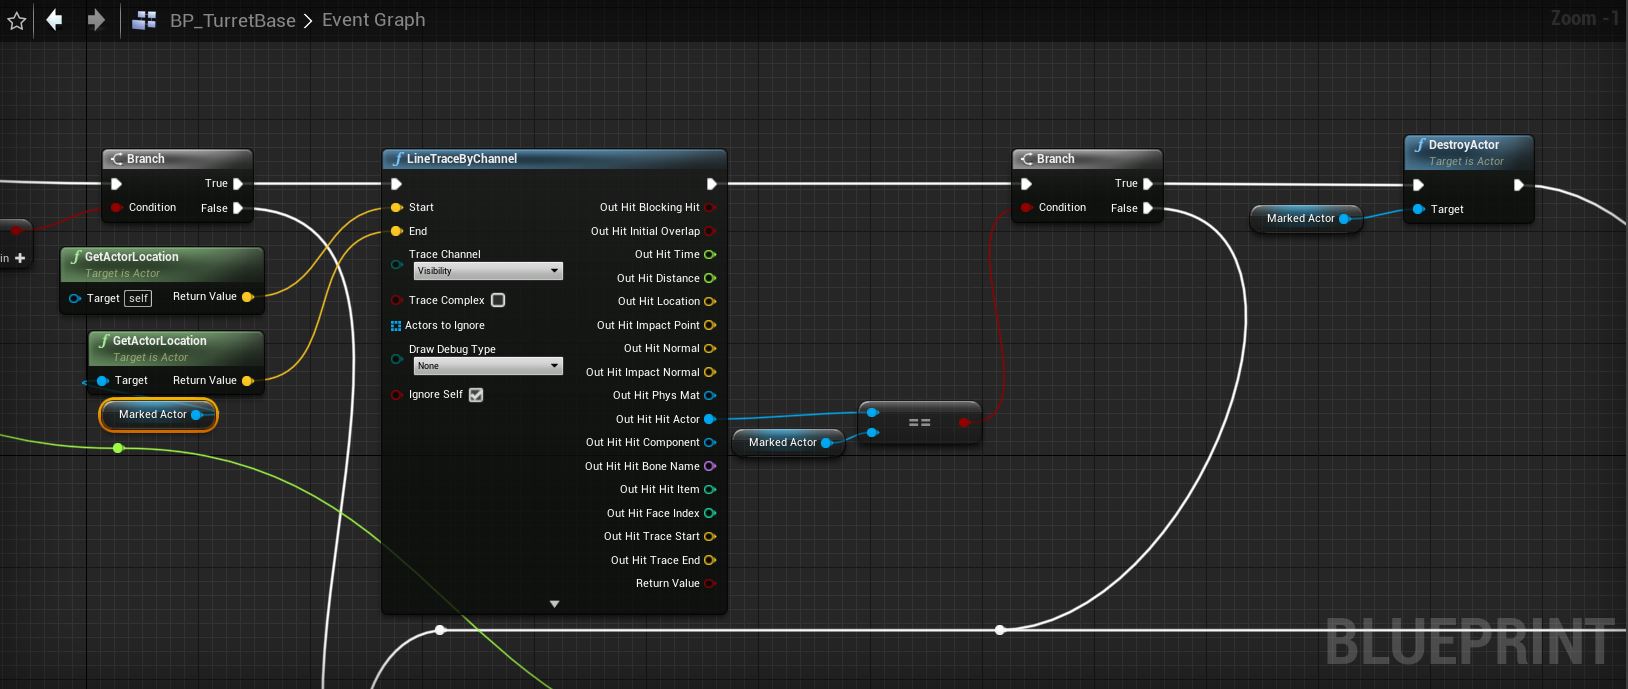Click the DestroyActor Target pin
Image resolution: width=1628 pixels, height=689 pixels.
coord(1418,209)
